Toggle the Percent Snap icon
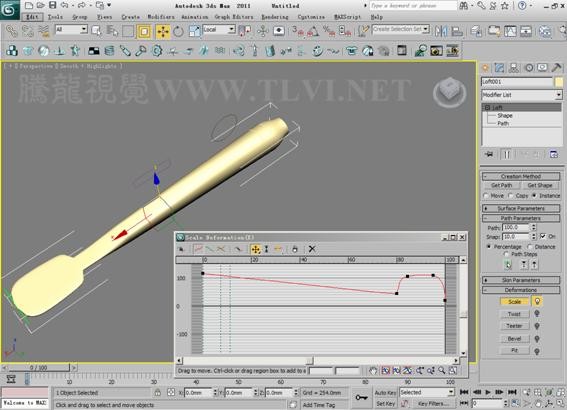 click(x=329, y=32)
